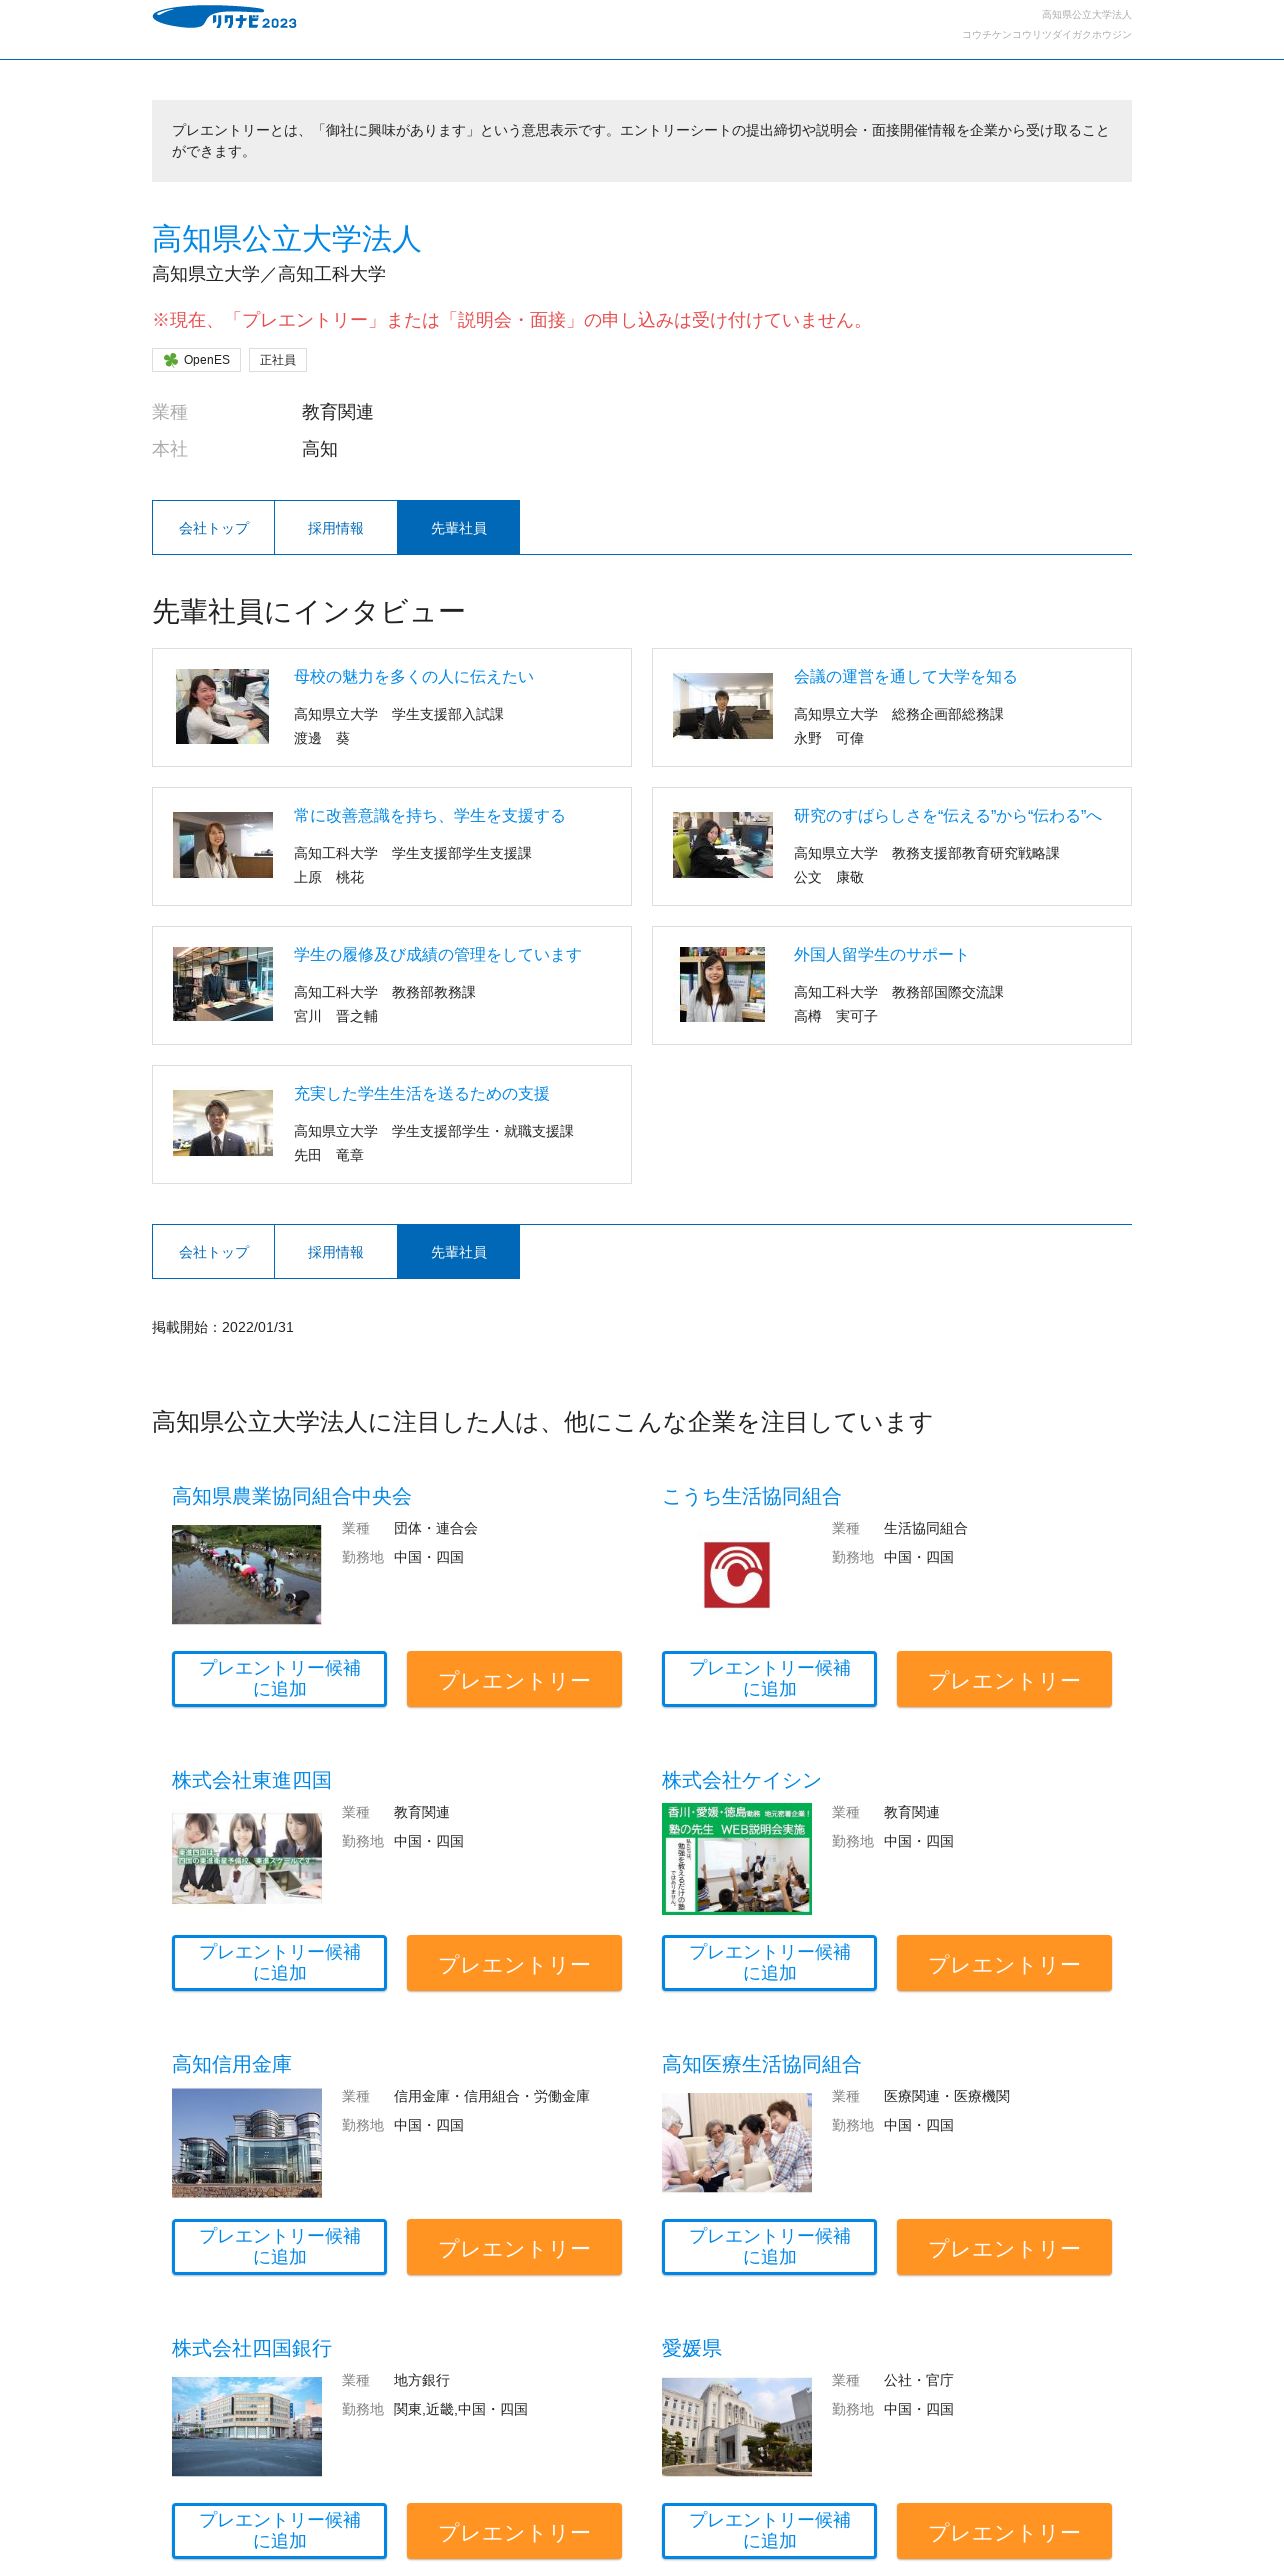Pre-entry to 高知医療生活協同組合
Screen dimensions: 1284x2568
click(x=1004, y=2247)
